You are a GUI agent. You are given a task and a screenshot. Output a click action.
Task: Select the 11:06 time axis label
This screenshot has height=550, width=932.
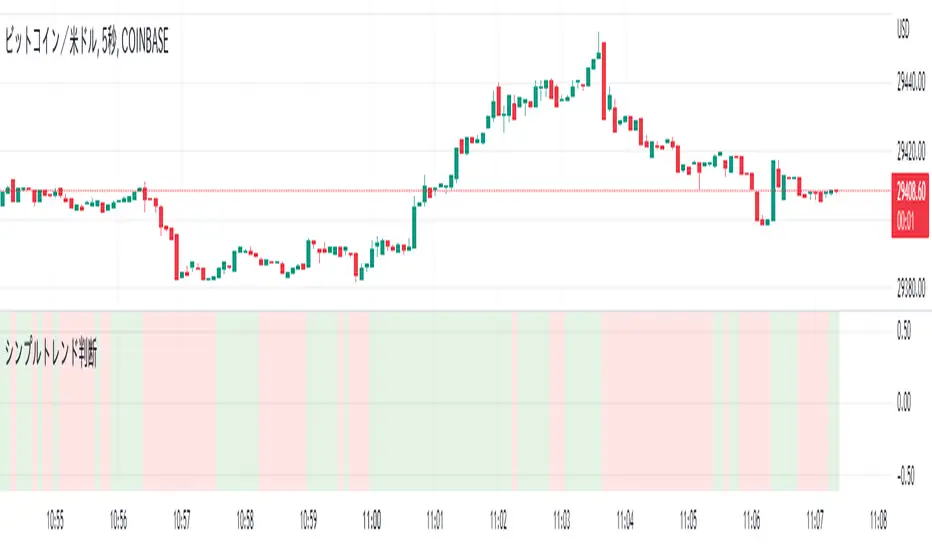point(752,520)
